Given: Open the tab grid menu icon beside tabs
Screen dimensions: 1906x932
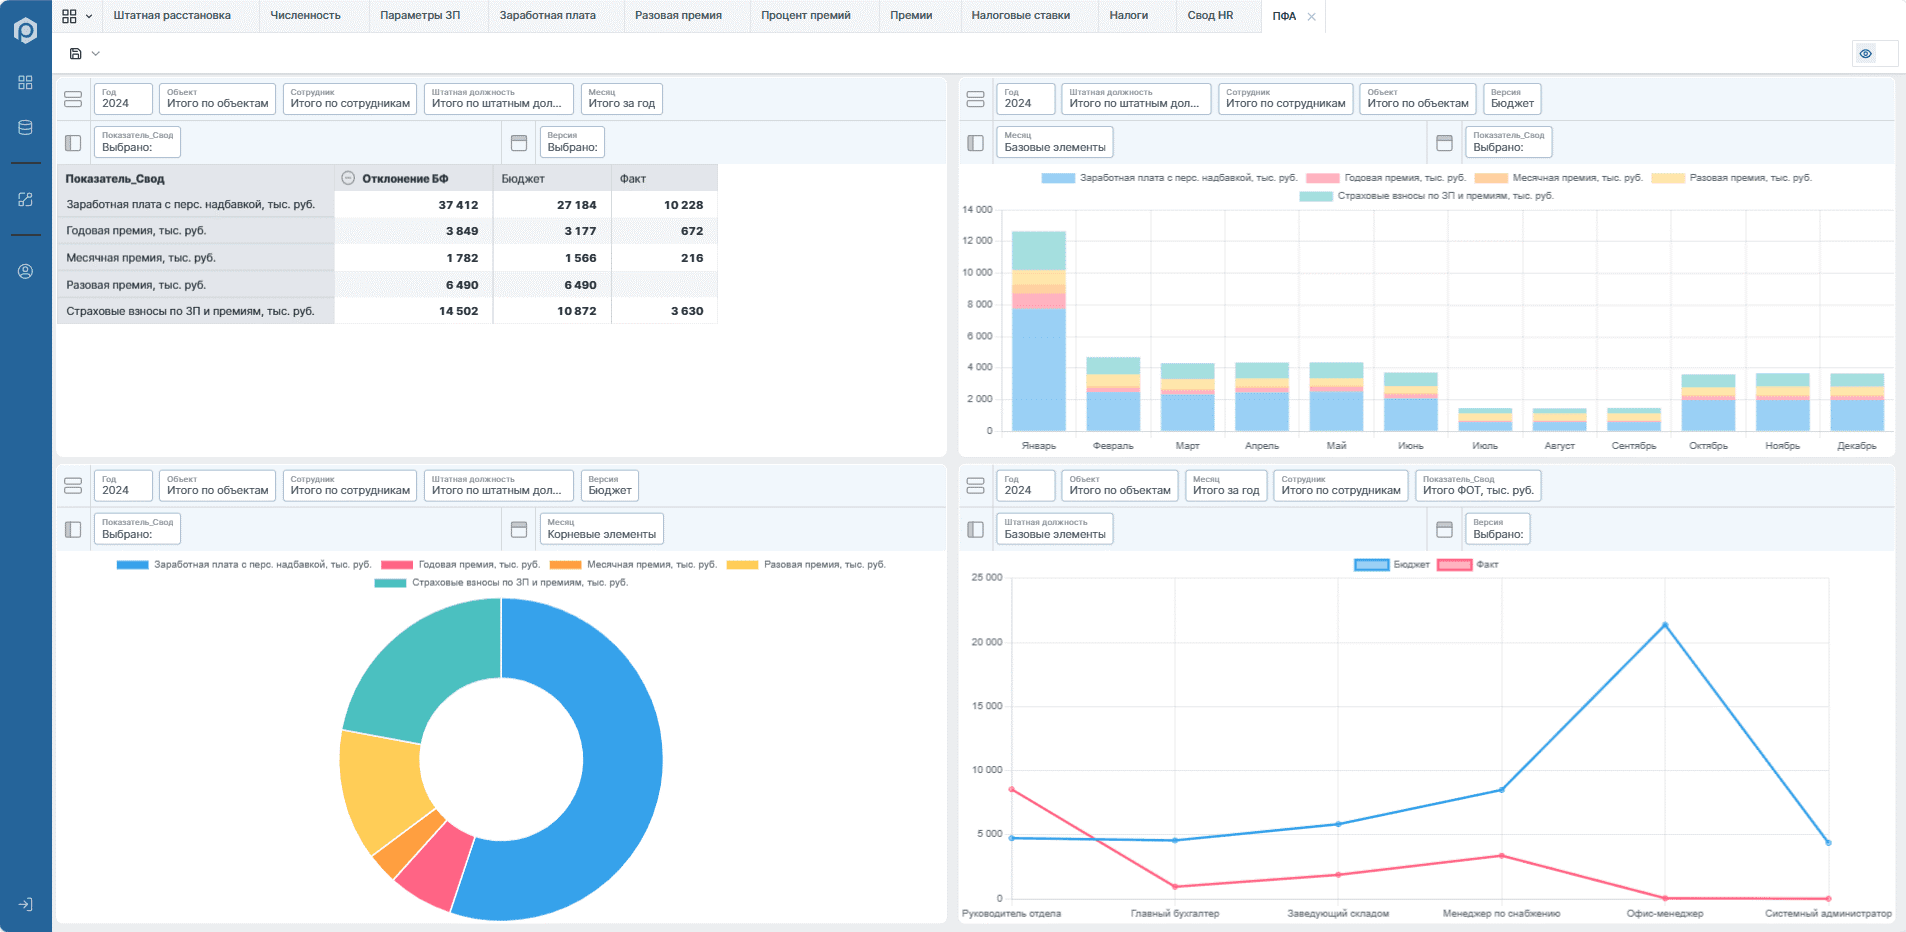Looking at the screenshot, I should point(69,16).
